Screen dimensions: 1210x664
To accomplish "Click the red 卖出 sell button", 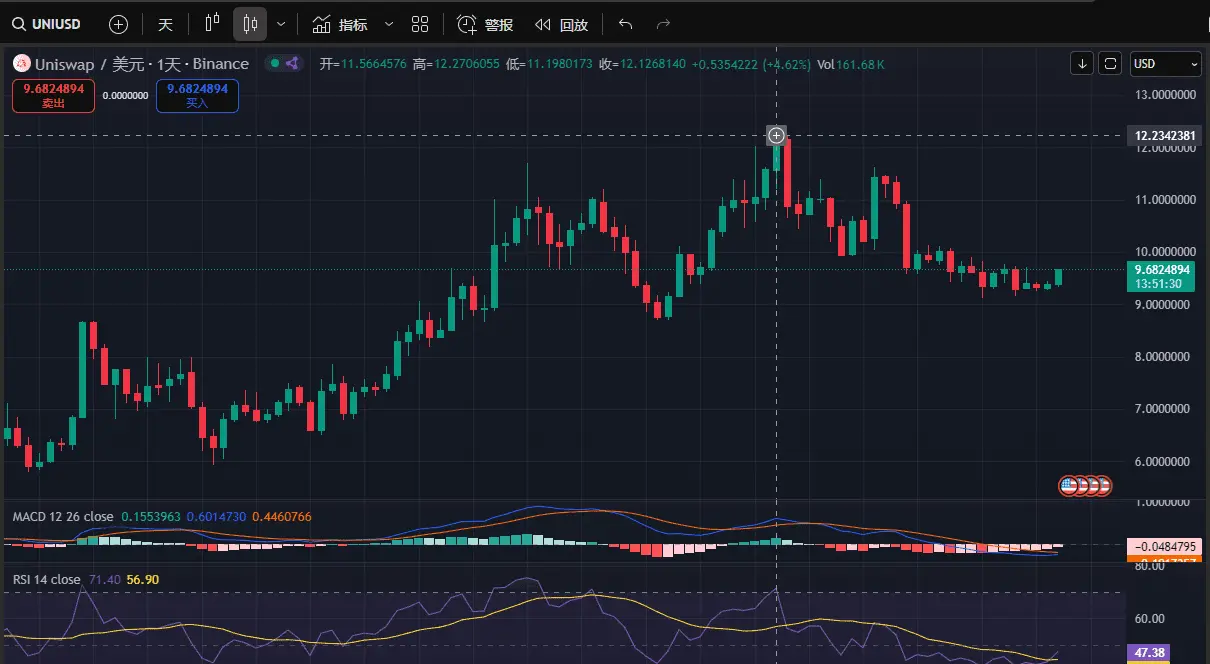I will point(54,95).
